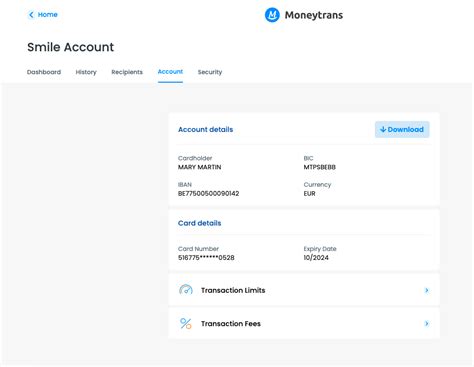
Task: Return to Home via the link
Action: (x=48, y=15)
